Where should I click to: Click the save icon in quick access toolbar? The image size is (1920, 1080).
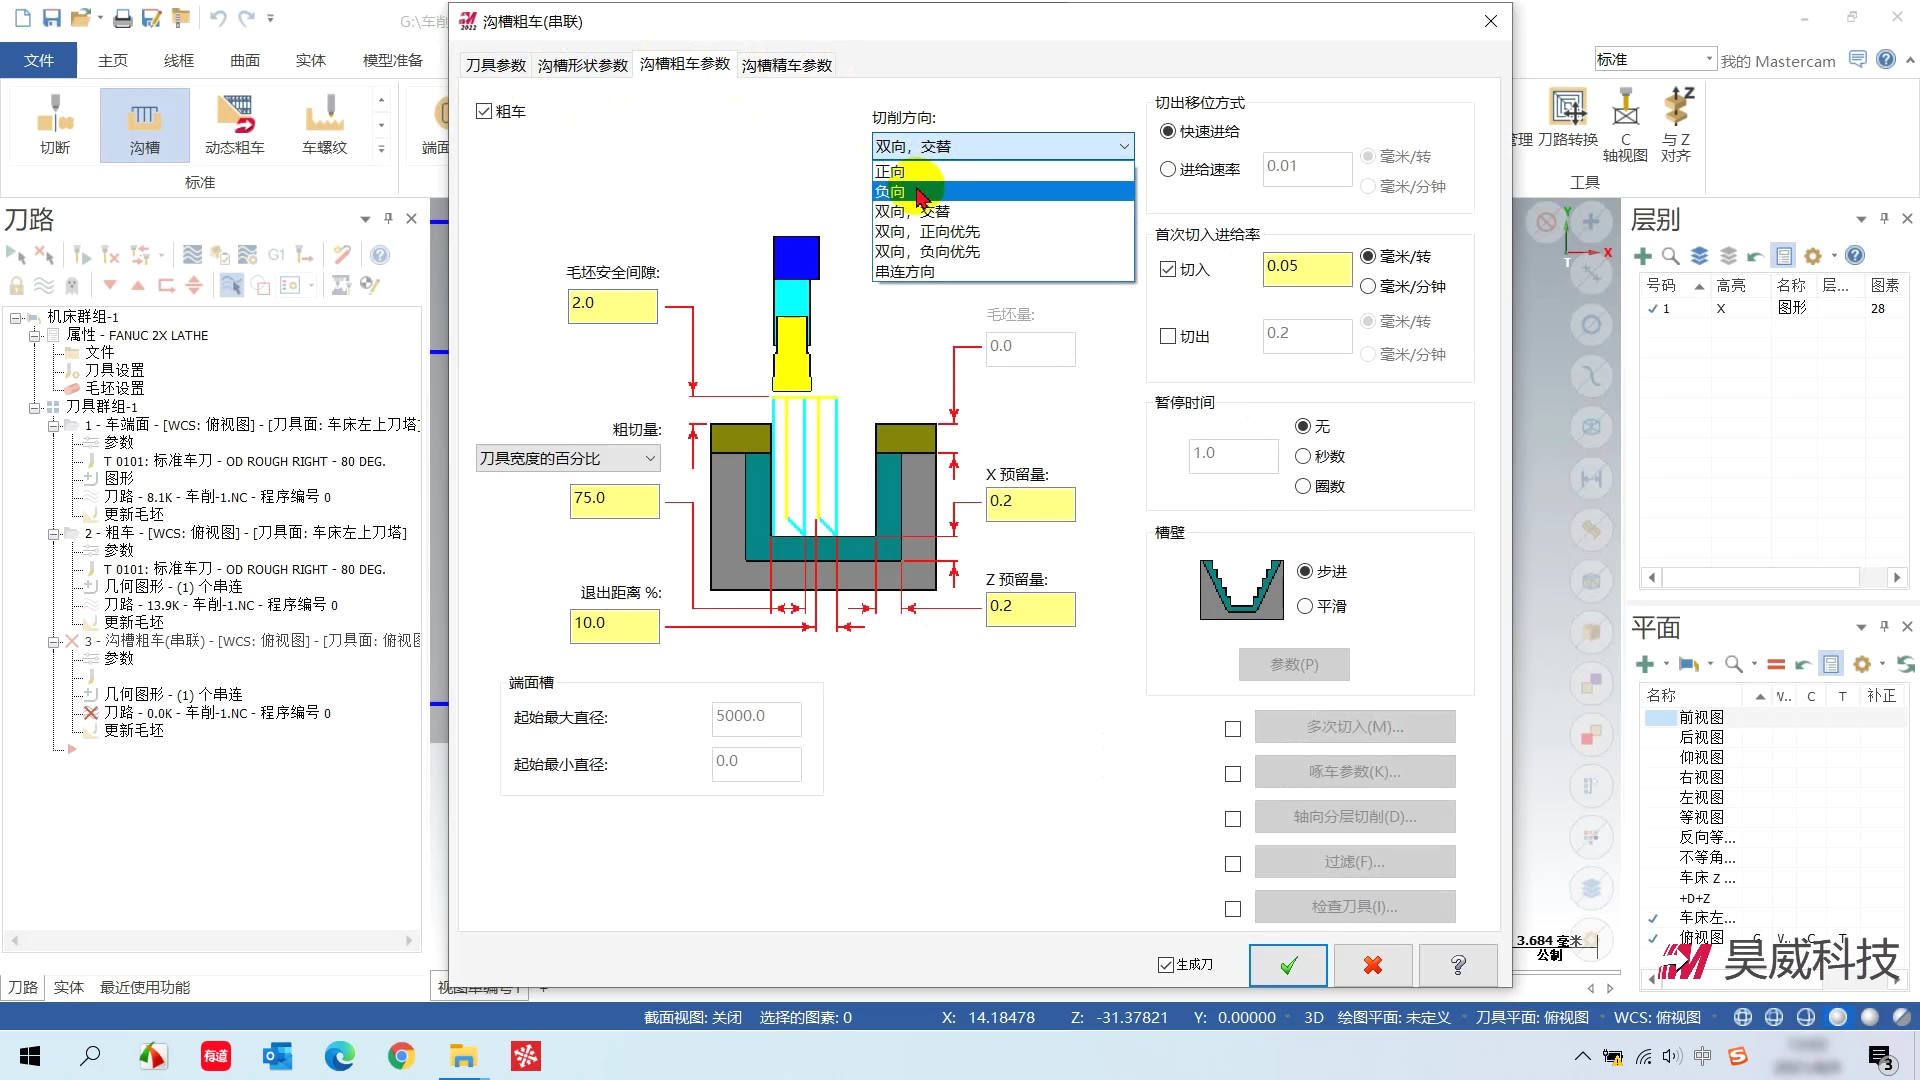(52, 18)
